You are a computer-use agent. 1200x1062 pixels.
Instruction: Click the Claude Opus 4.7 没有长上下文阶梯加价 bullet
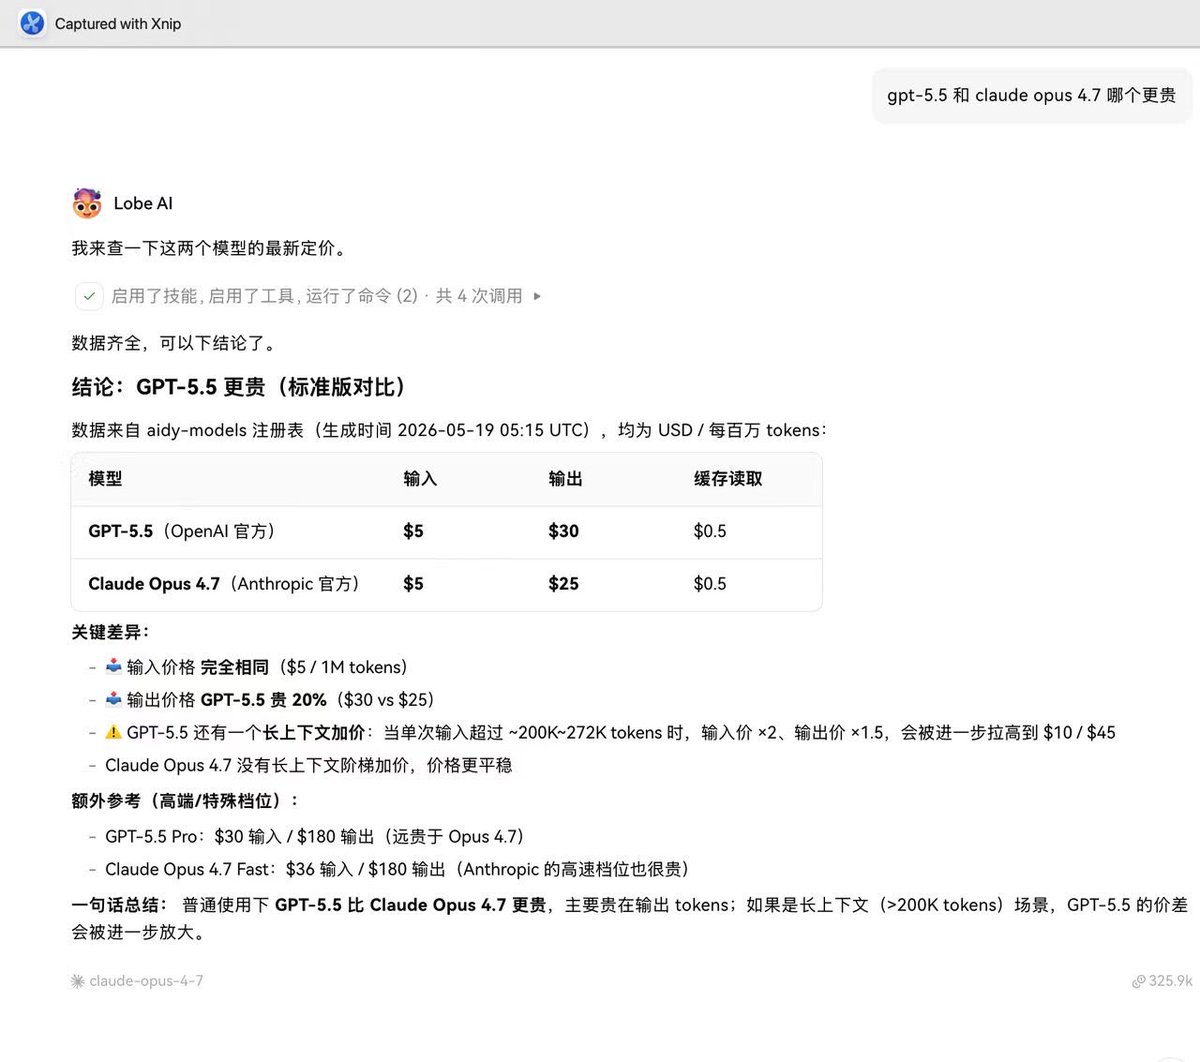pyautogui.click(x=309, y=765)
